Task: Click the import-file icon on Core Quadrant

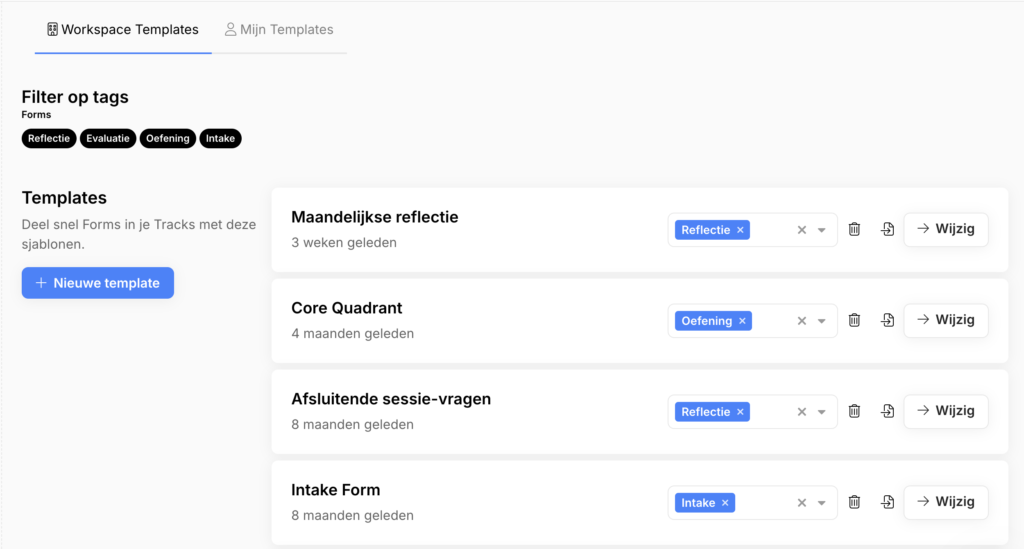Action: pyautogui.click(x=888, y=320)
